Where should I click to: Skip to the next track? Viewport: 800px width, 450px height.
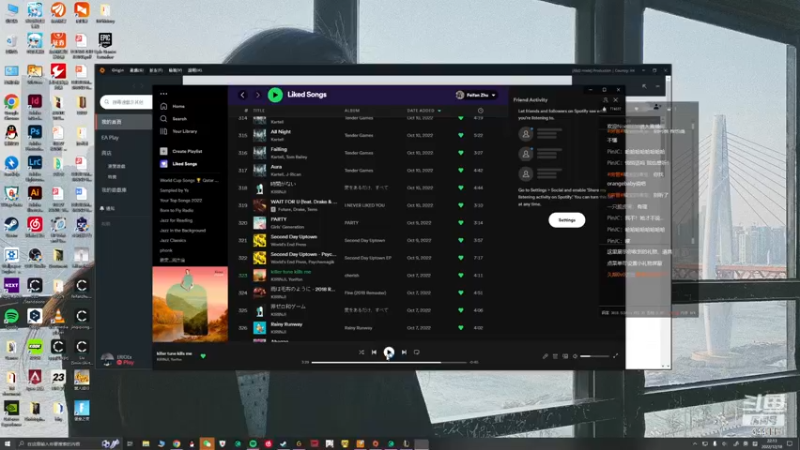click(404, 352)
